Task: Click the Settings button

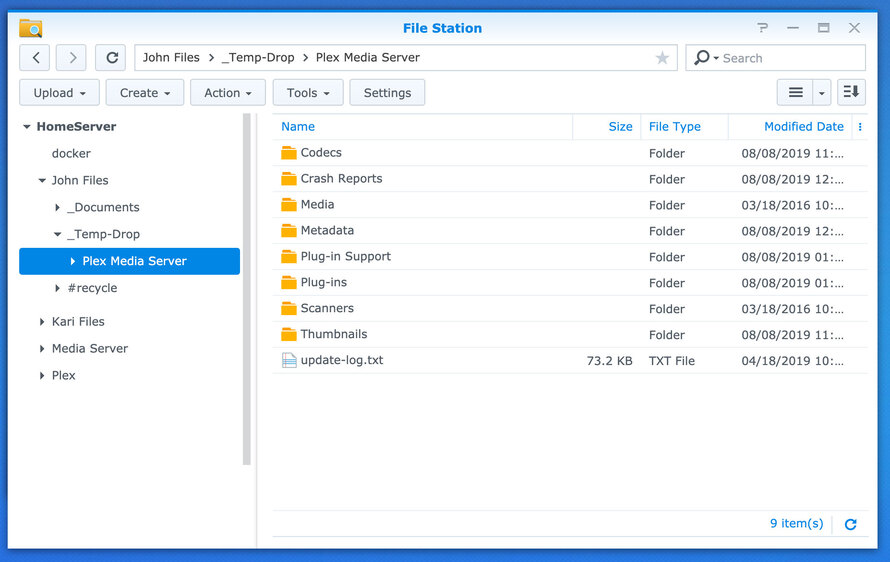Action: (387, 93)
